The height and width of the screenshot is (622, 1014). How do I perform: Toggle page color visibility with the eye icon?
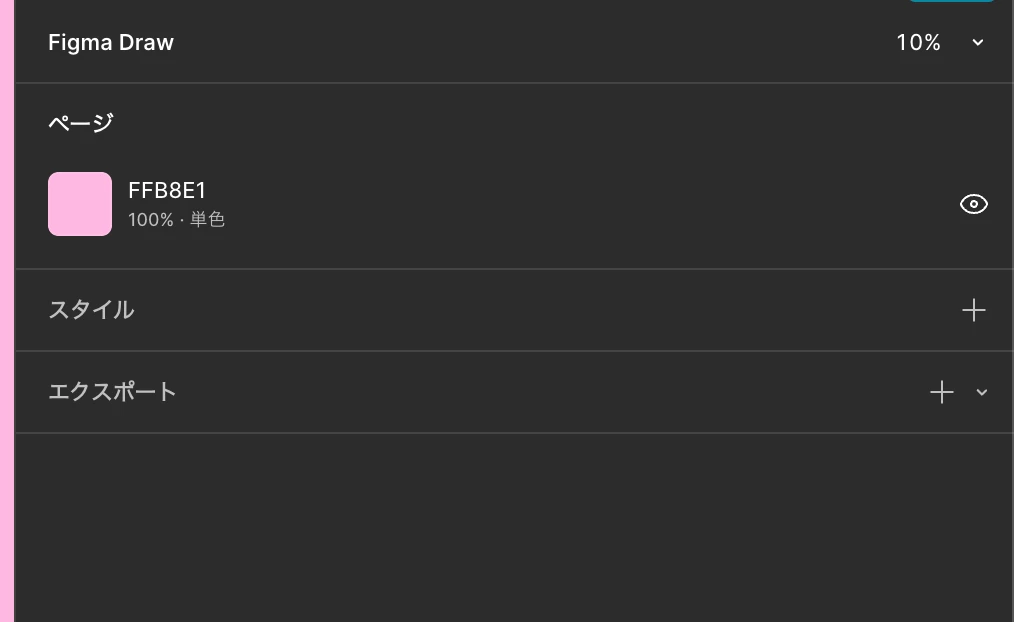coord(973,204)
